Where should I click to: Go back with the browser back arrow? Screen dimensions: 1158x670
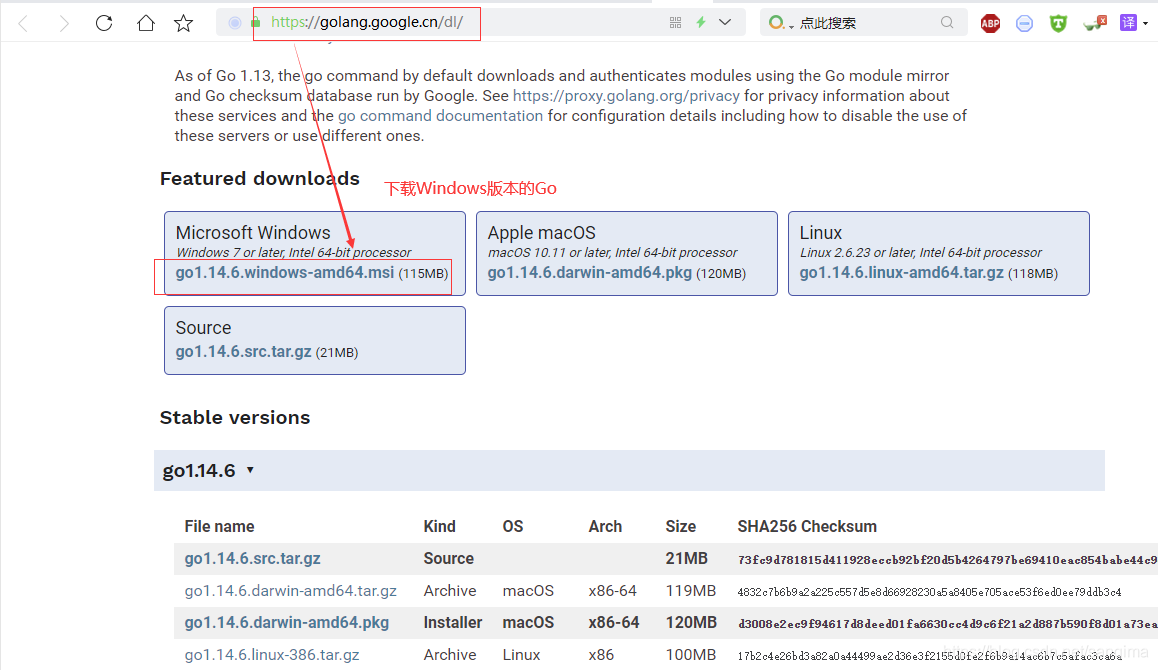[x=24, y=24]
